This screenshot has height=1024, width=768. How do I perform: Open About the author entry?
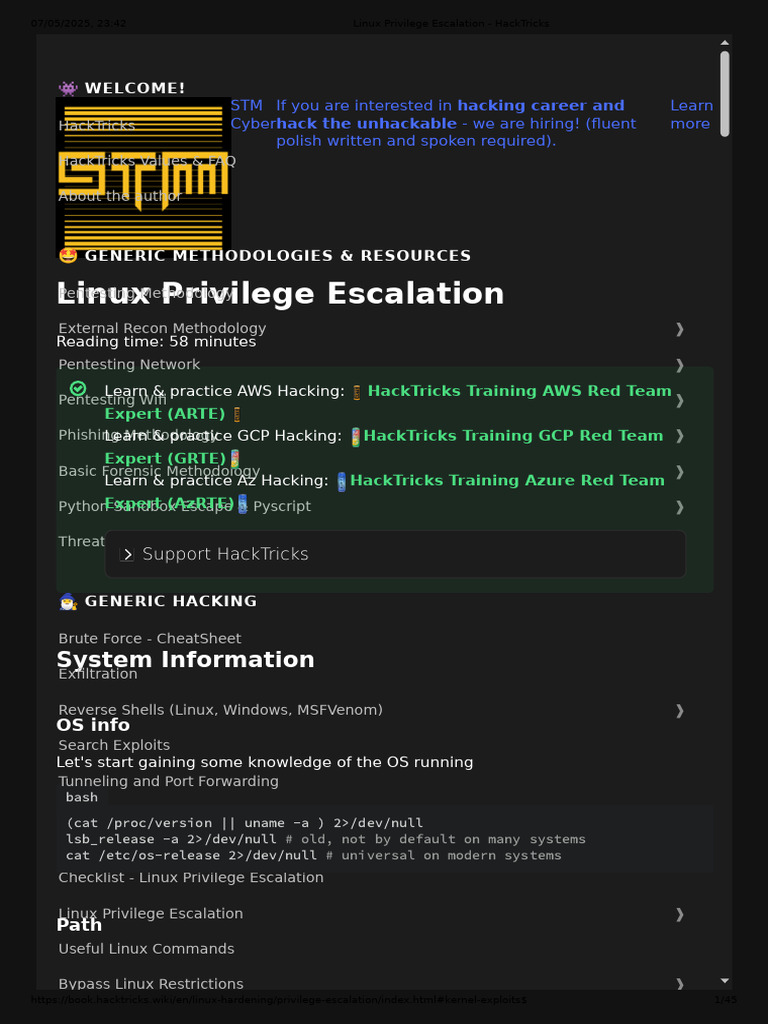(x=120, y=196)
